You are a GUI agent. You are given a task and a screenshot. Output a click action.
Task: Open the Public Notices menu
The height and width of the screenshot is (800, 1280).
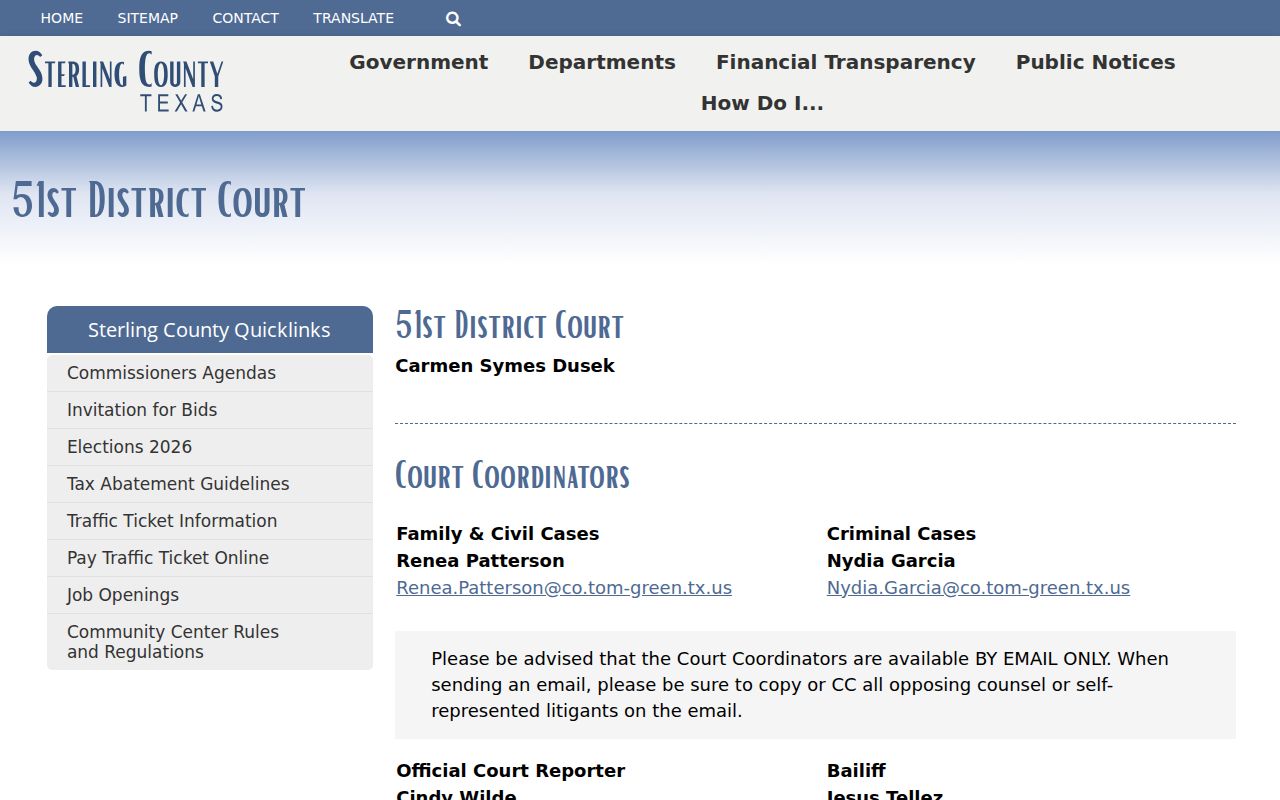click(1096, 62)
